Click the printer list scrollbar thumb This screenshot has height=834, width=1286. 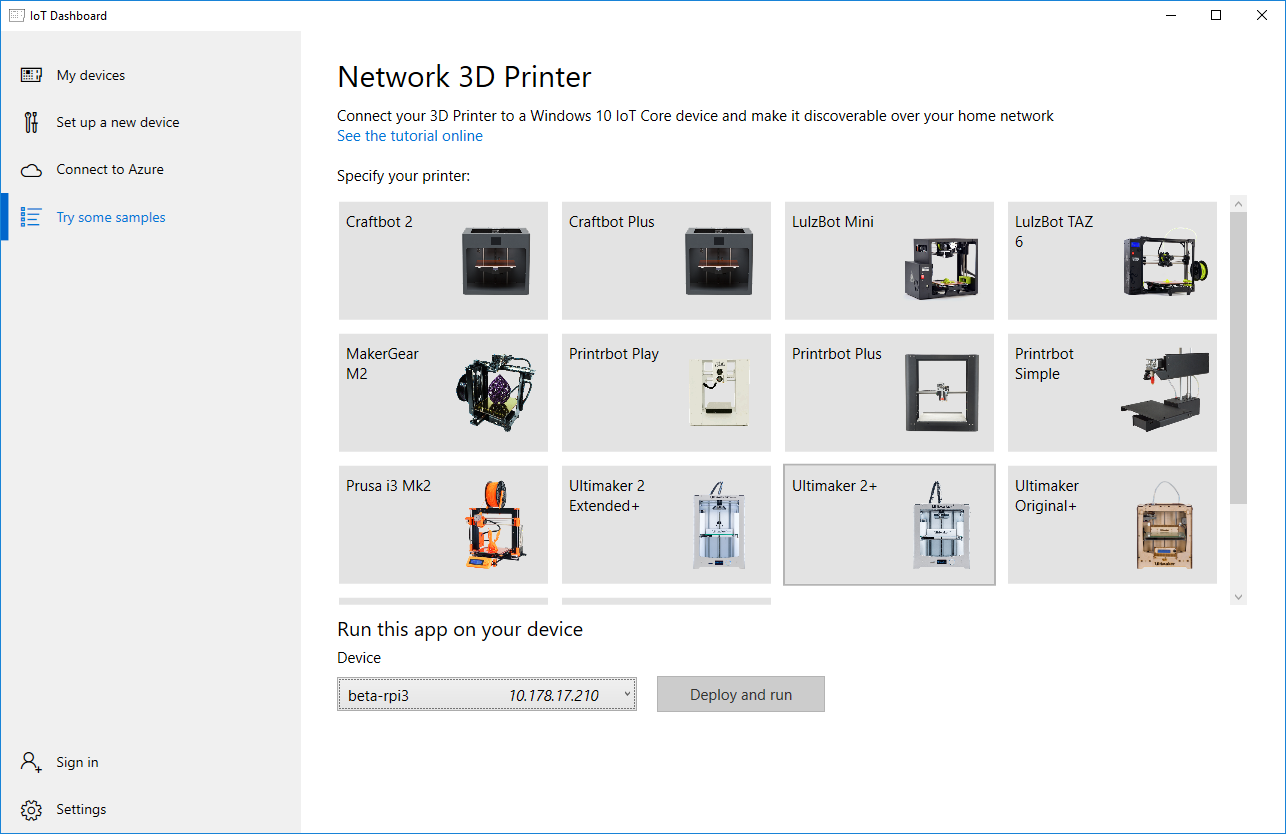click(1239, 358)
